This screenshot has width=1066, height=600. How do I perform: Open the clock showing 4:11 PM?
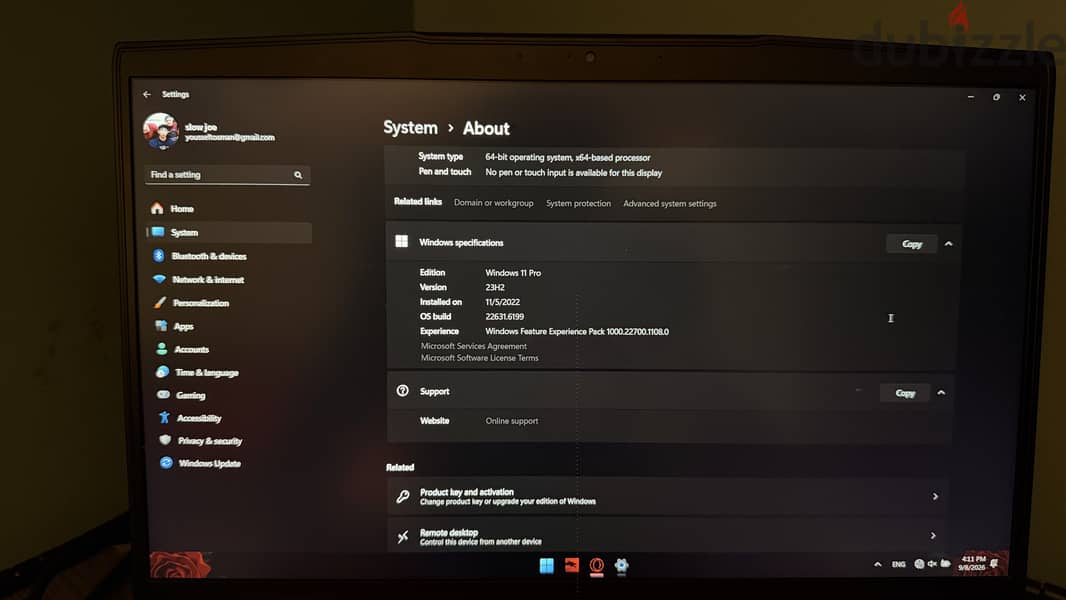pos(972,563)
